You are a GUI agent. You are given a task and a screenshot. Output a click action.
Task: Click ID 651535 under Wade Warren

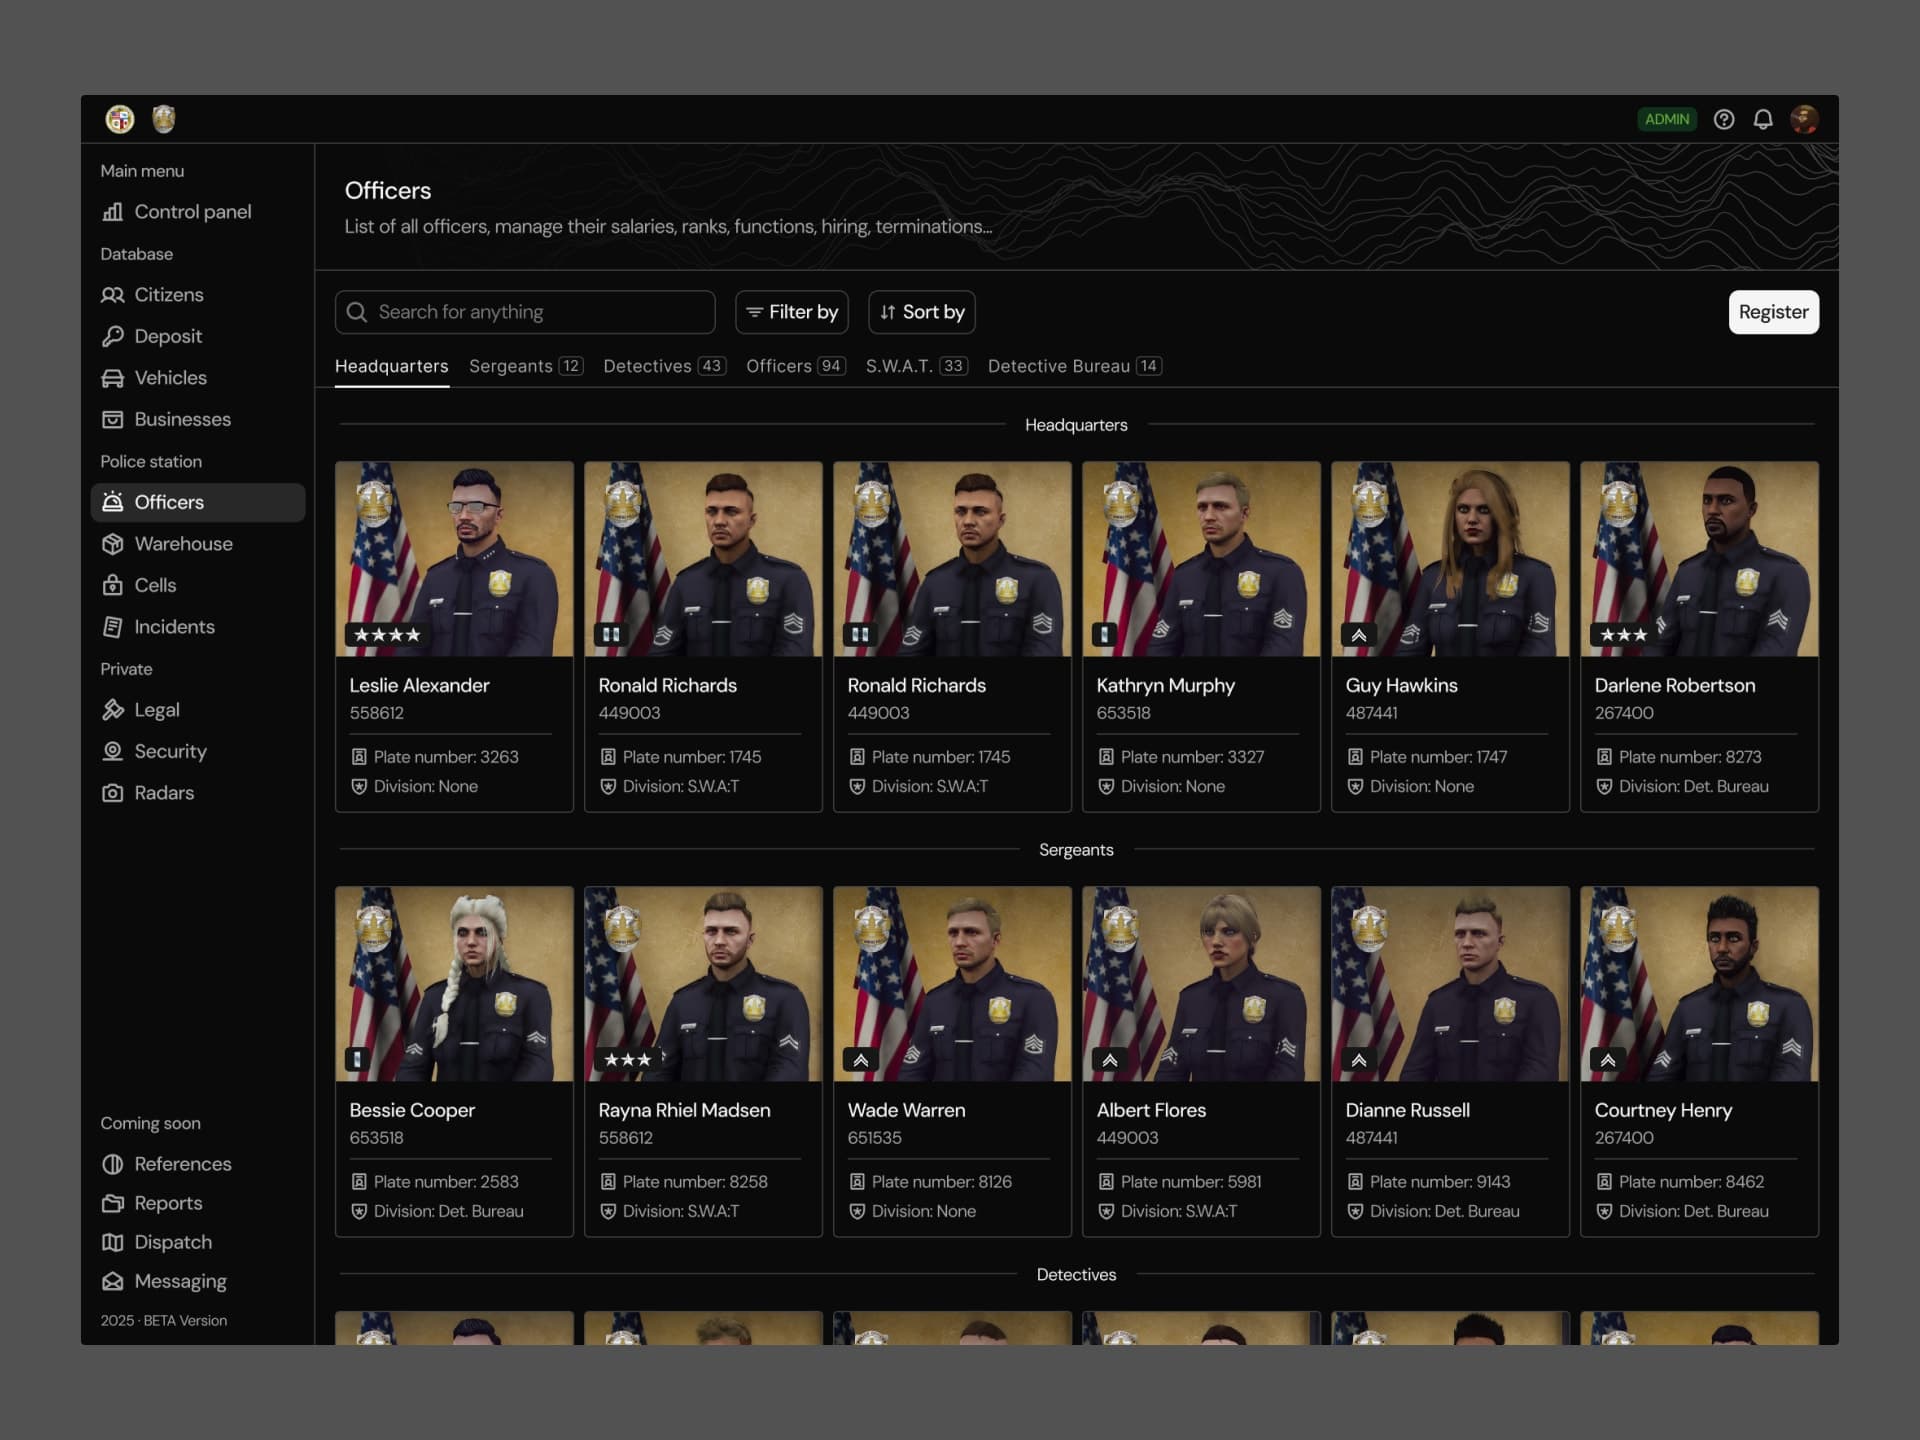click(874, 1138)
